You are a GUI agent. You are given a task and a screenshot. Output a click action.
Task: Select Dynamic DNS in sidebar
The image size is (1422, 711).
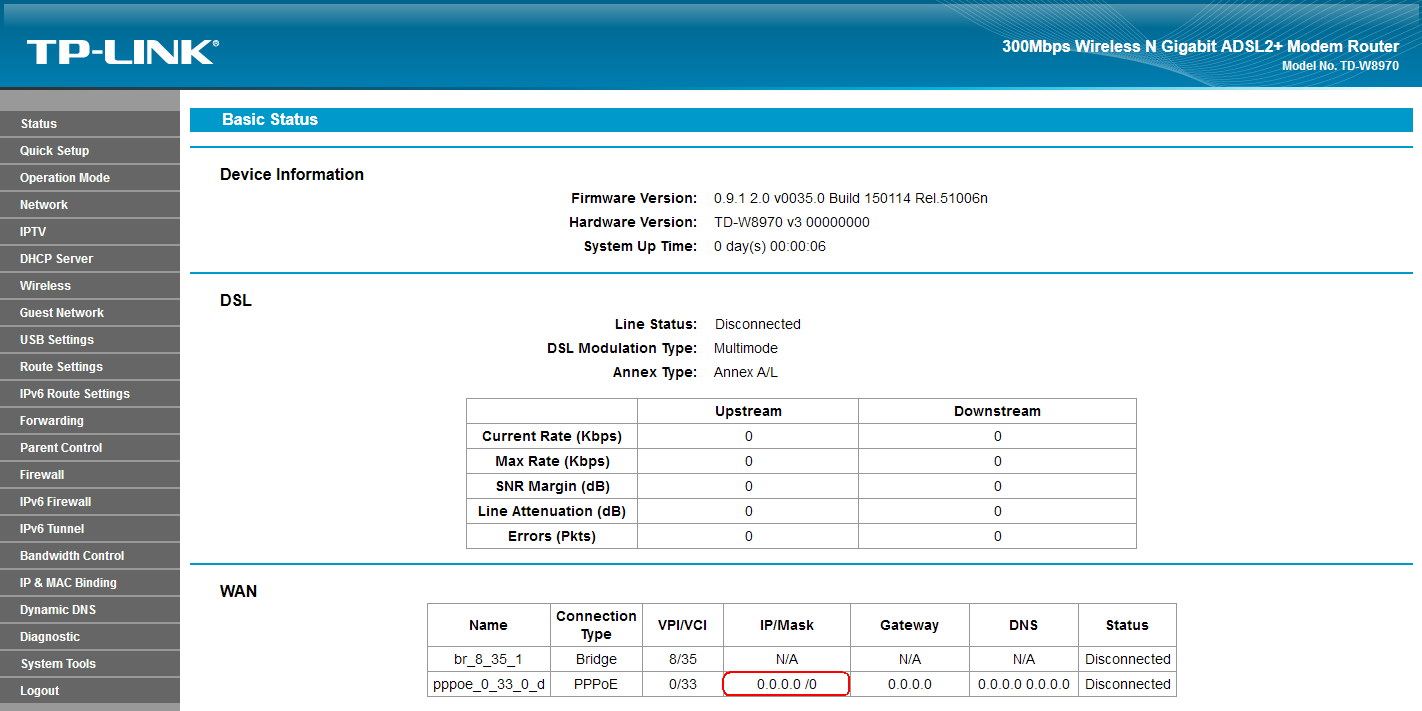tap(90, 610)
